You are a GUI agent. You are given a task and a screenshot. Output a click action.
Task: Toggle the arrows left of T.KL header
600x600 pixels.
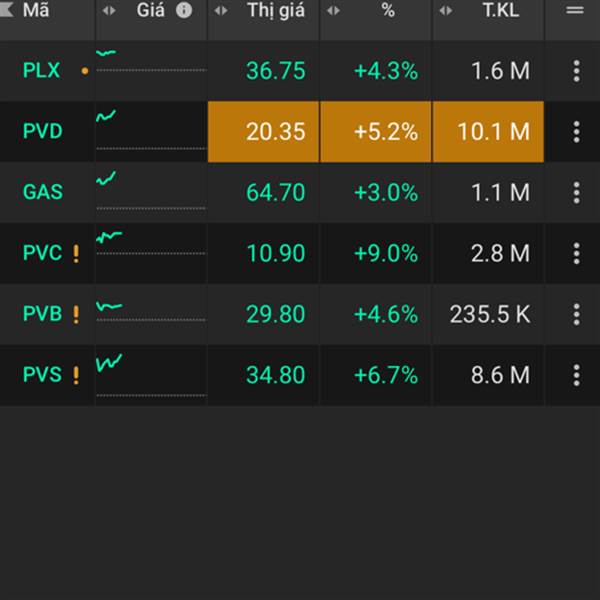(446, 10)
